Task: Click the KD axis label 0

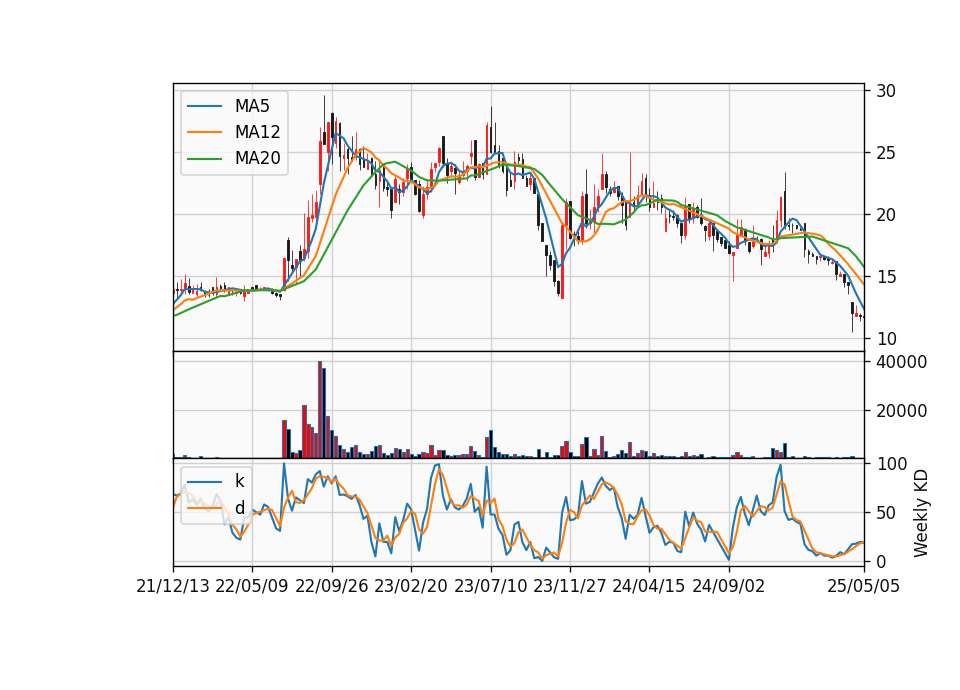Action: [881, 561]
